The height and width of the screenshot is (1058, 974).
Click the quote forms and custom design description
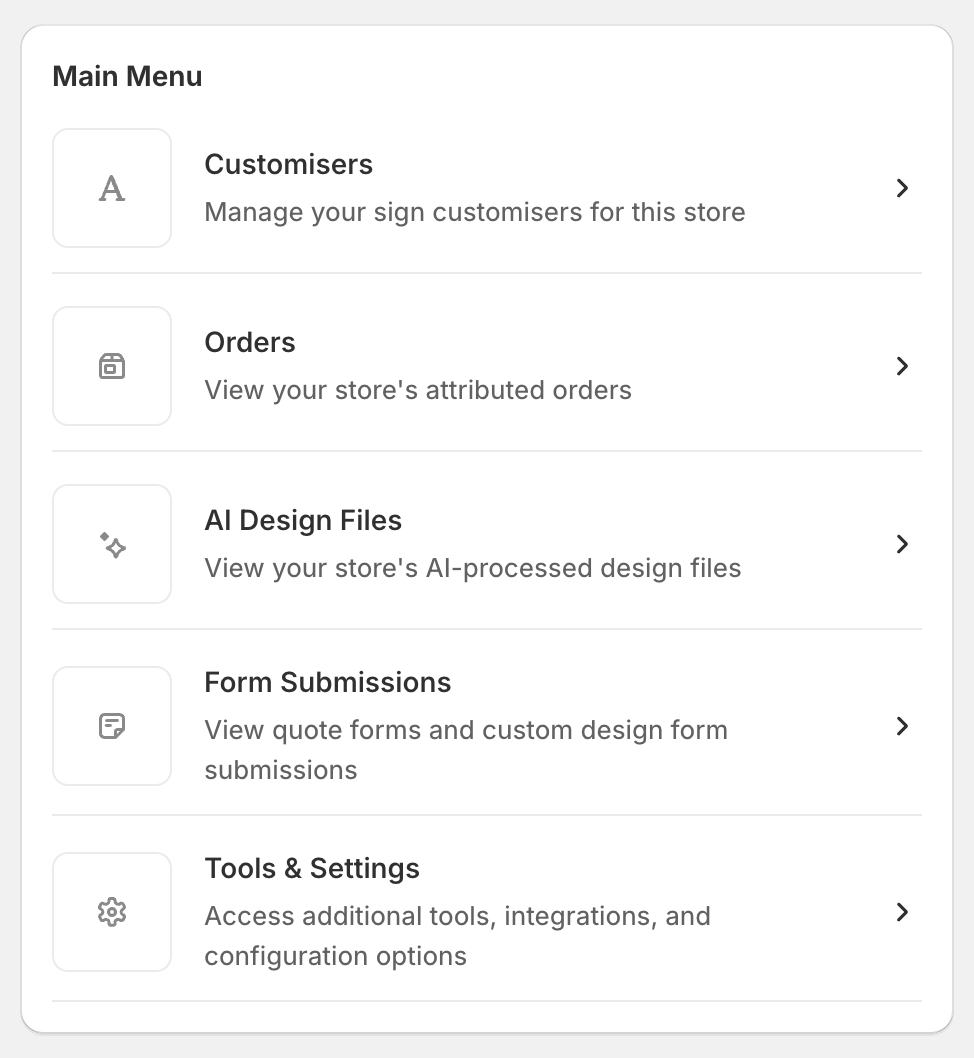(466, 749)
